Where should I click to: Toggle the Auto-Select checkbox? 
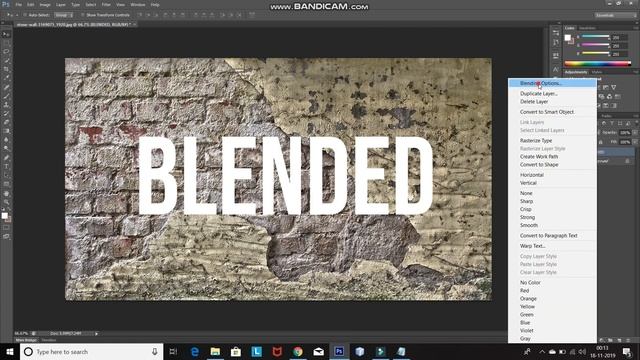25,15
